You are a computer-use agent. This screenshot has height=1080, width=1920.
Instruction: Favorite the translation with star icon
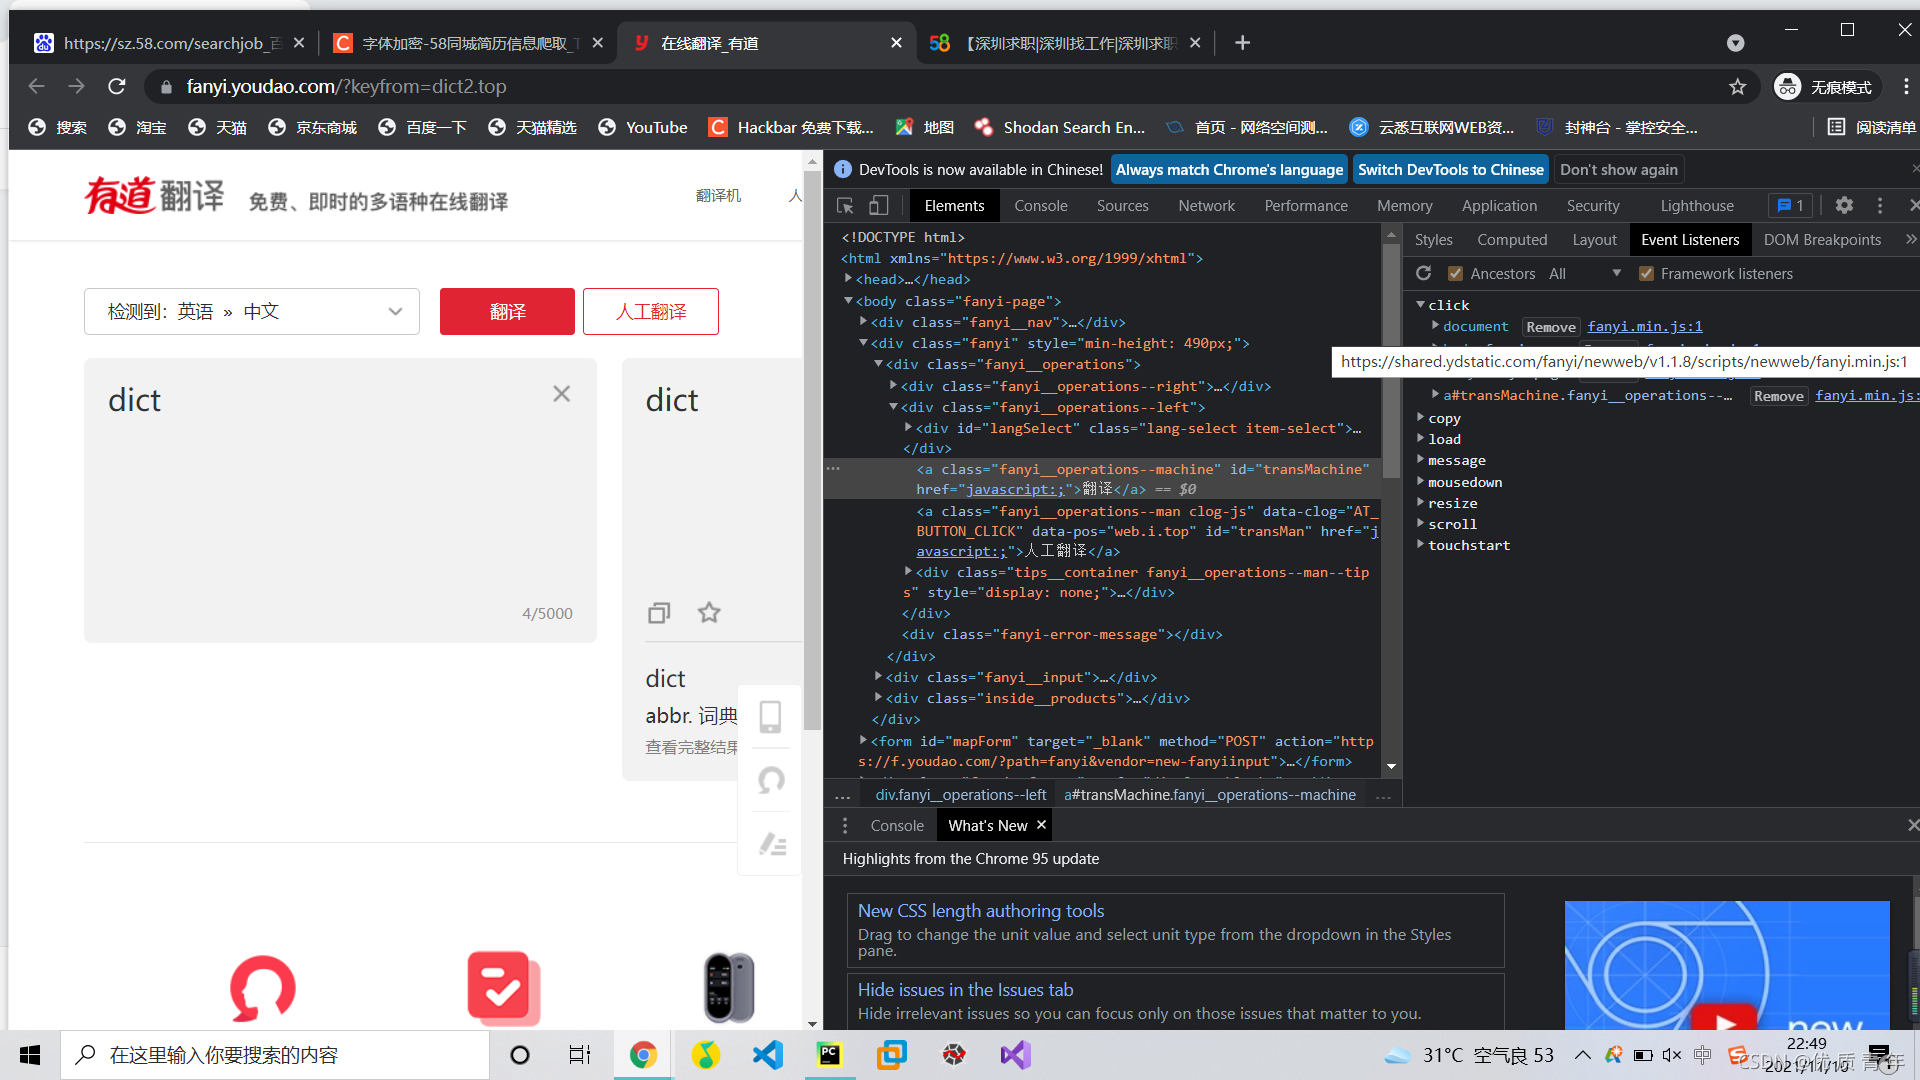click(709, 612)
